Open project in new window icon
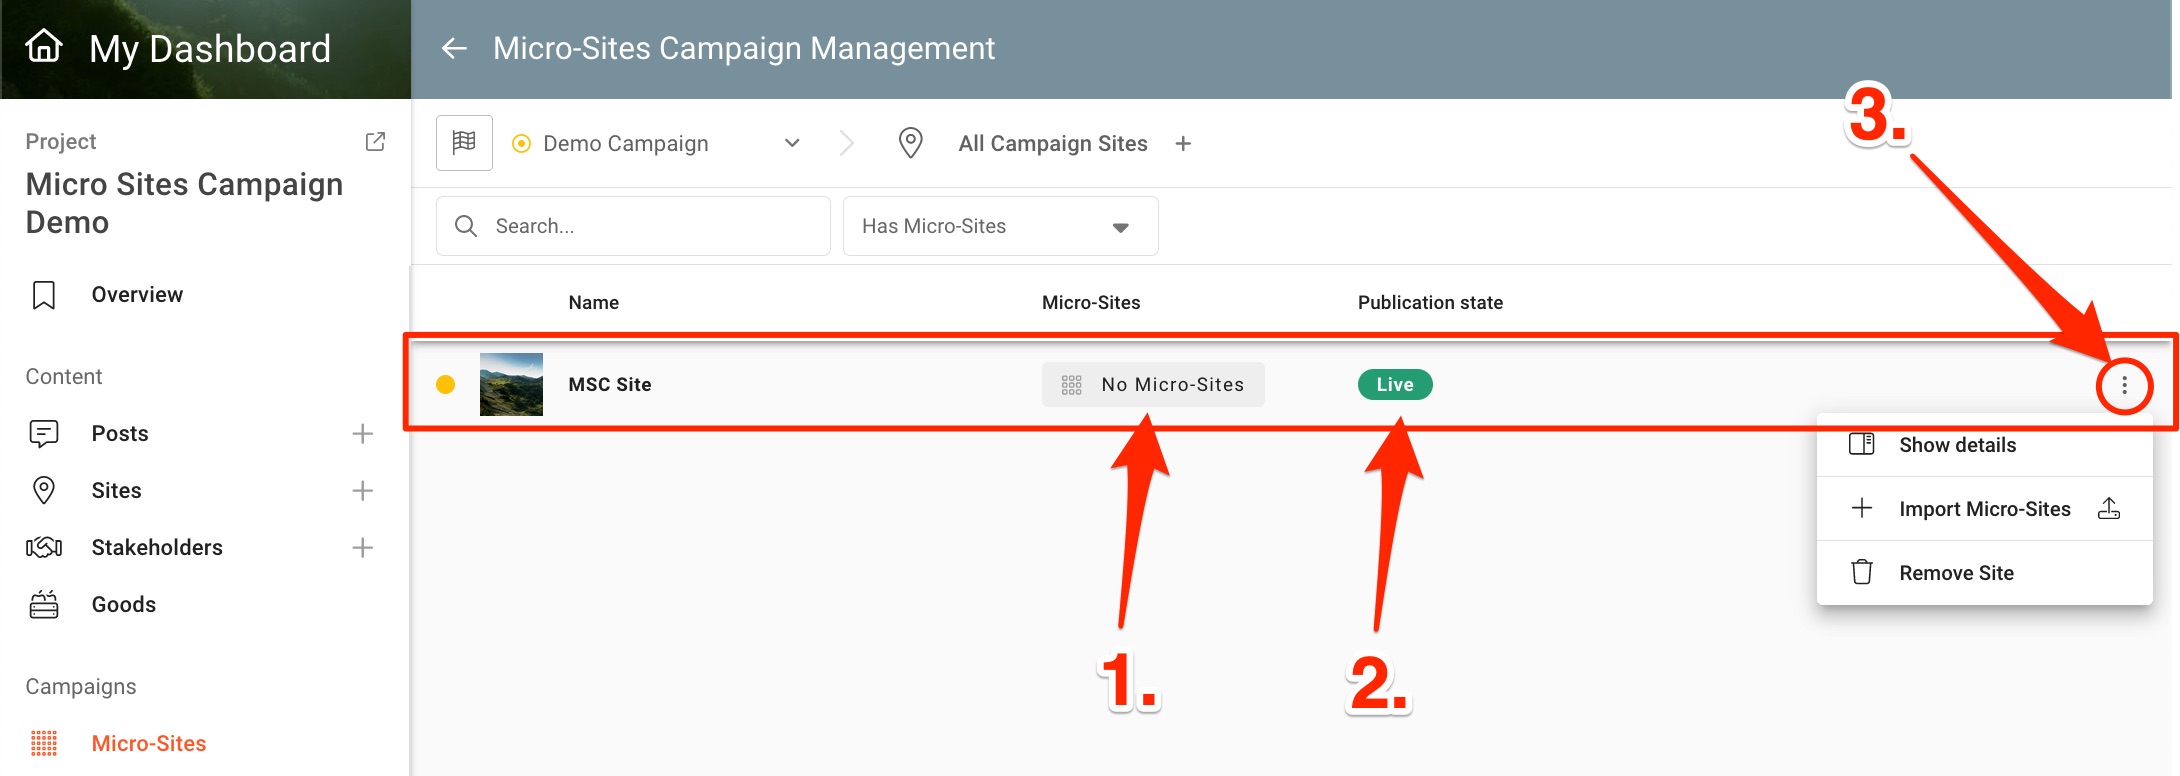The image size is (2180, 776). pyautogui.click(x=375, y=142)
